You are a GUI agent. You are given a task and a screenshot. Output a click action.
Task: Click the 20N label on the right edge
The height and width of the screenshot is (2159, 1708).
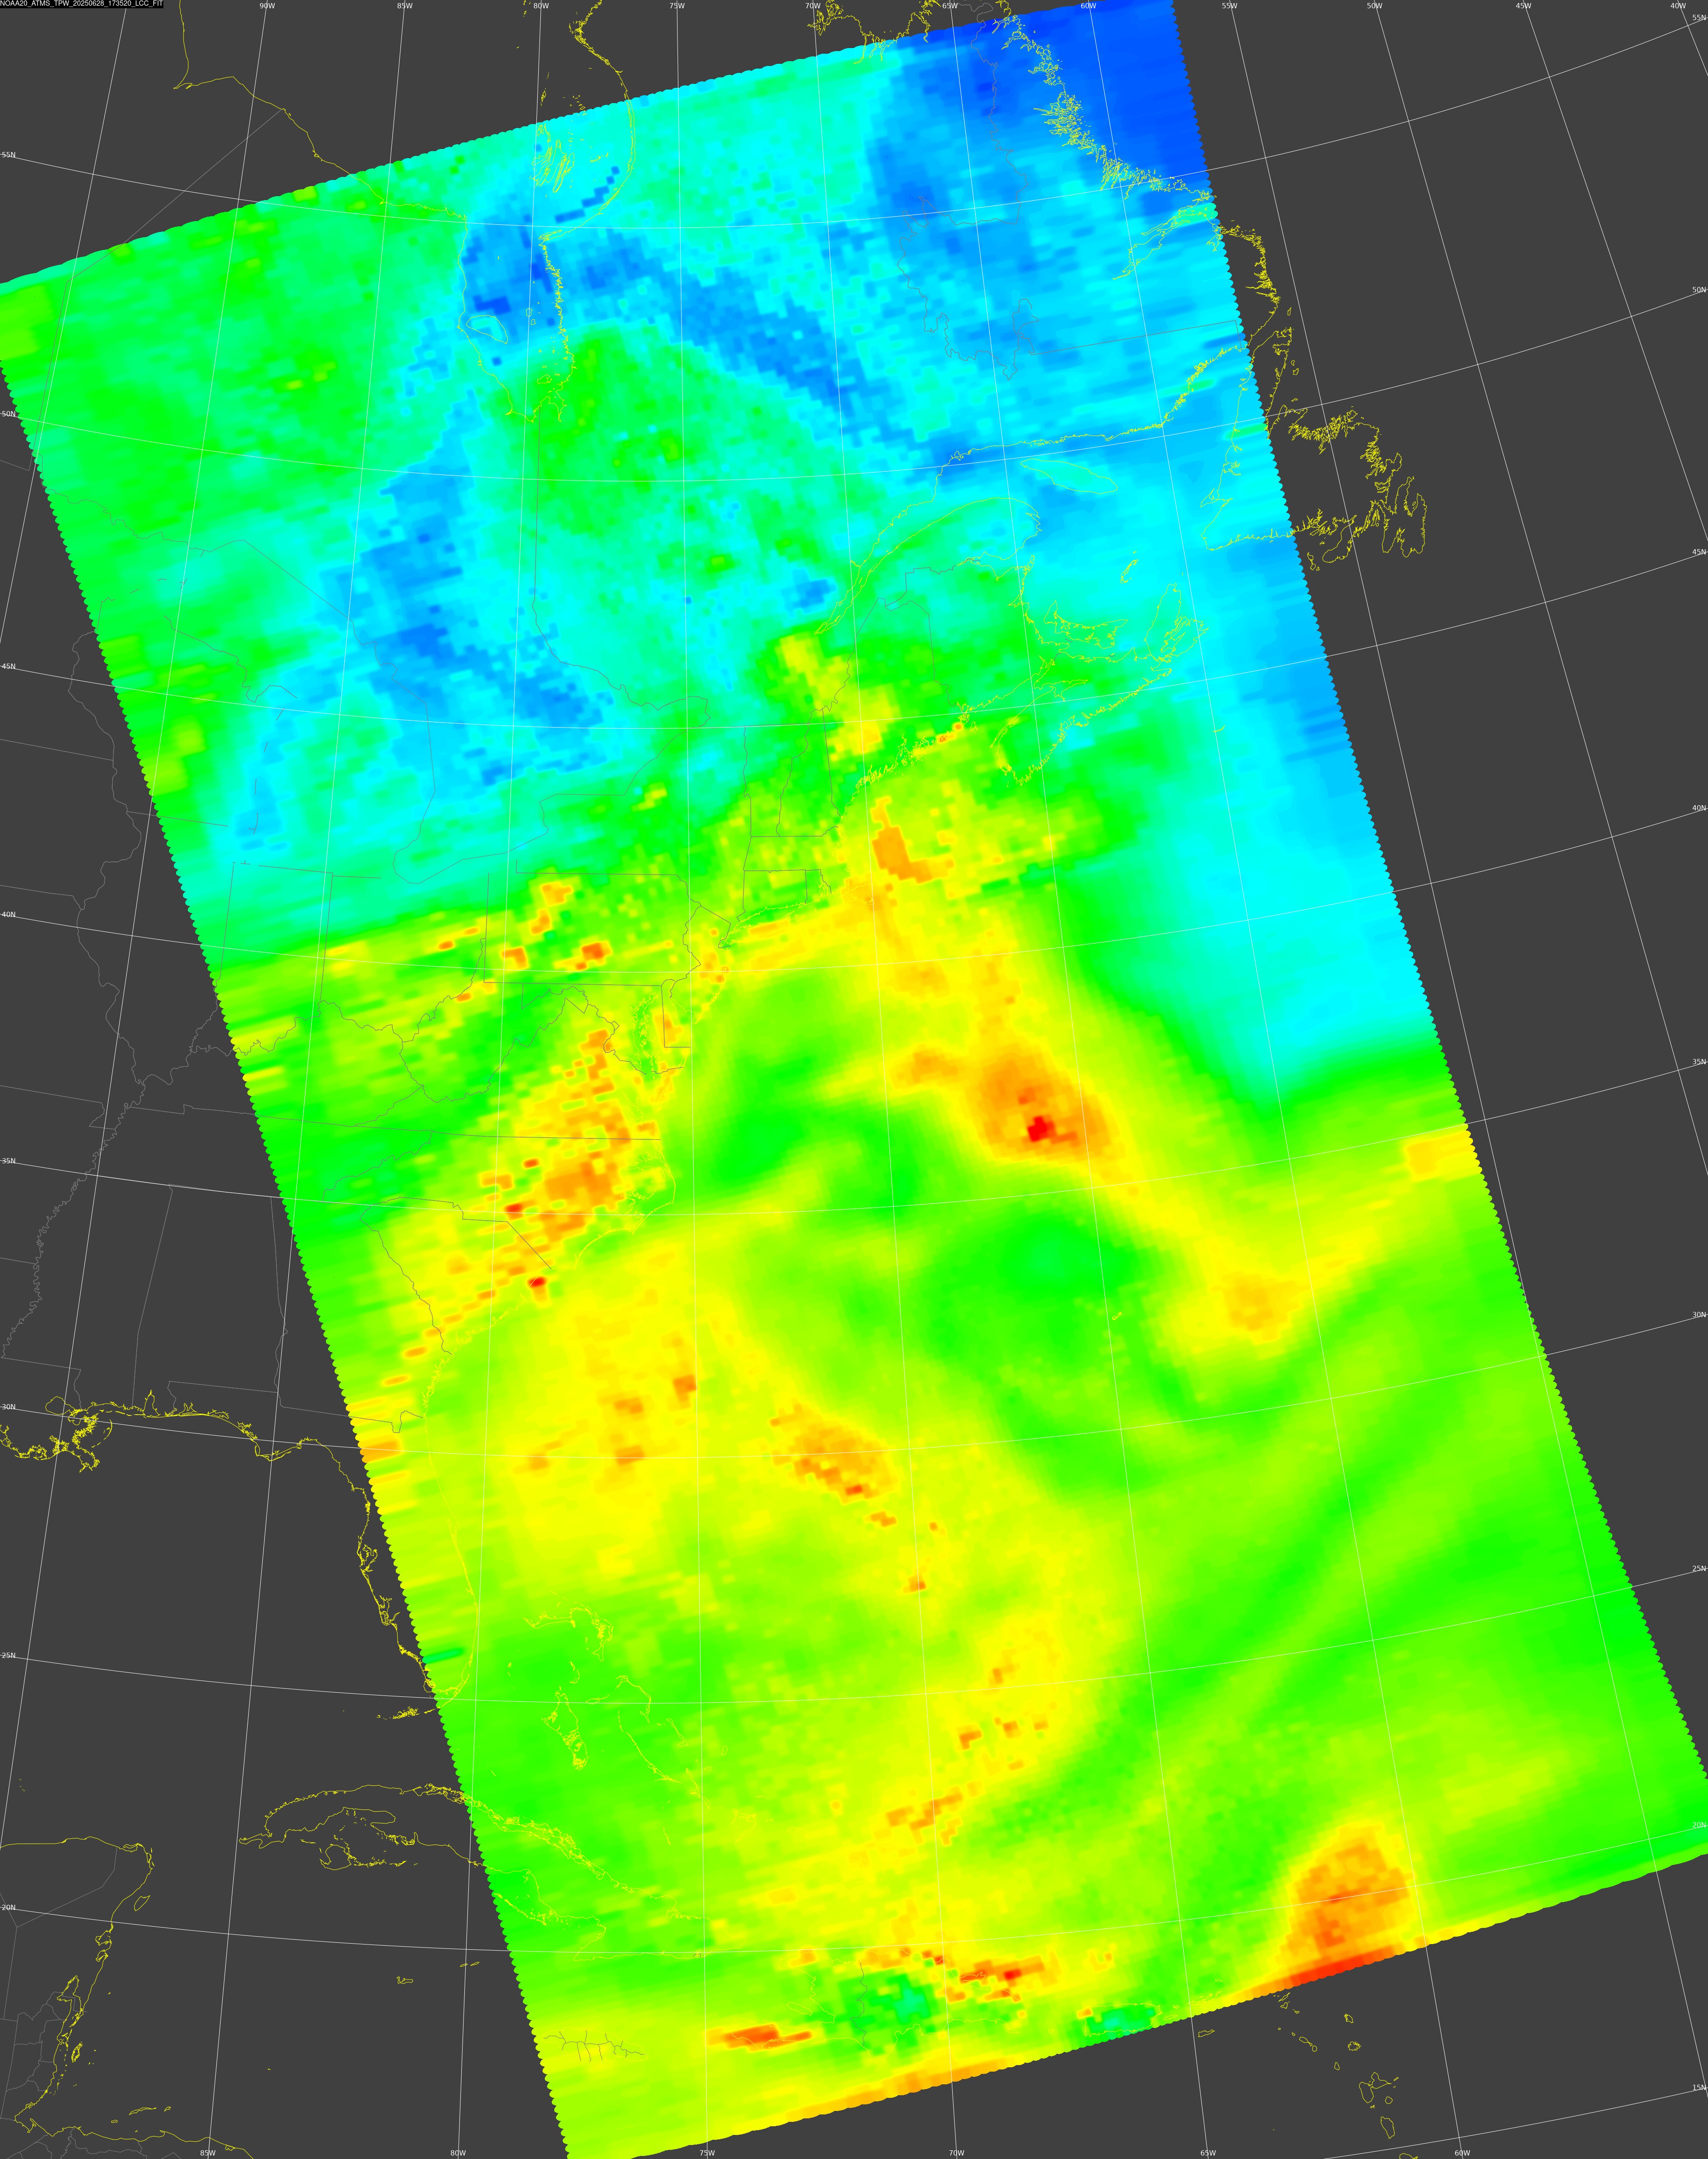point(1699,1826)
